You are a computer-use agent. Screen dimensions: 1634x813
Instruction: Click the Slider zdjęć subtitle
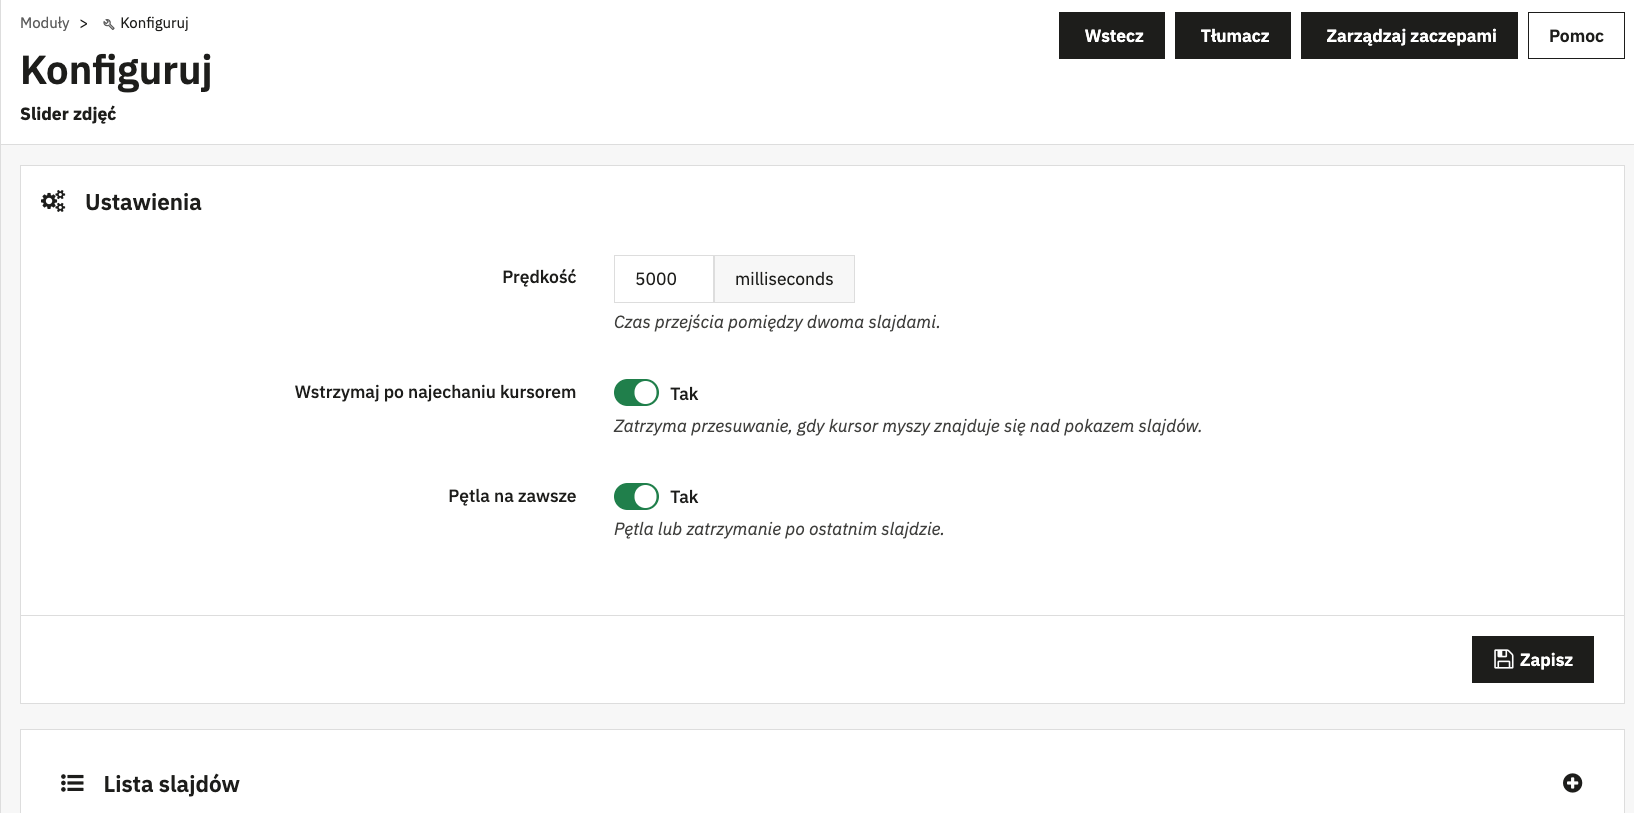68,114
